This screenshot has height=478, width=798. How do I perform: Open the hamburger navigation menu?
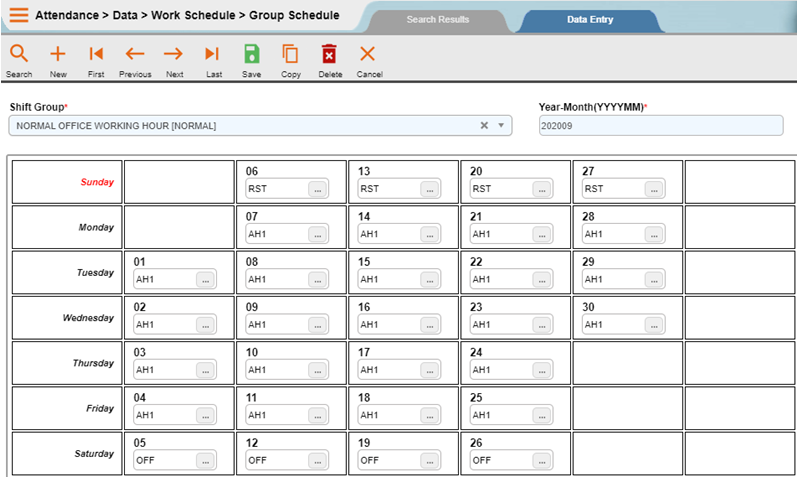click(x=18, y=16)
